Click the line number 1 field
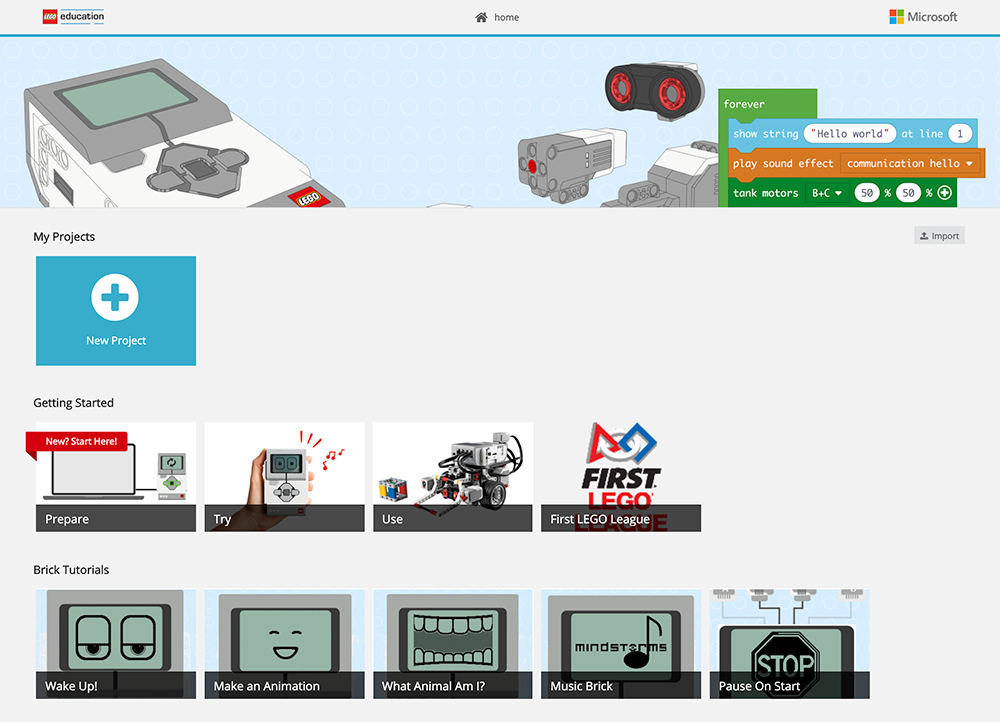This screenshot has height=722, width=1000. pos(960,134)
